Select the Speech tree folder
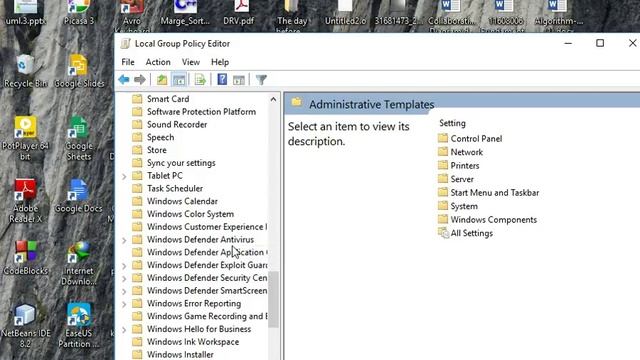 click(x=160, y=137)
